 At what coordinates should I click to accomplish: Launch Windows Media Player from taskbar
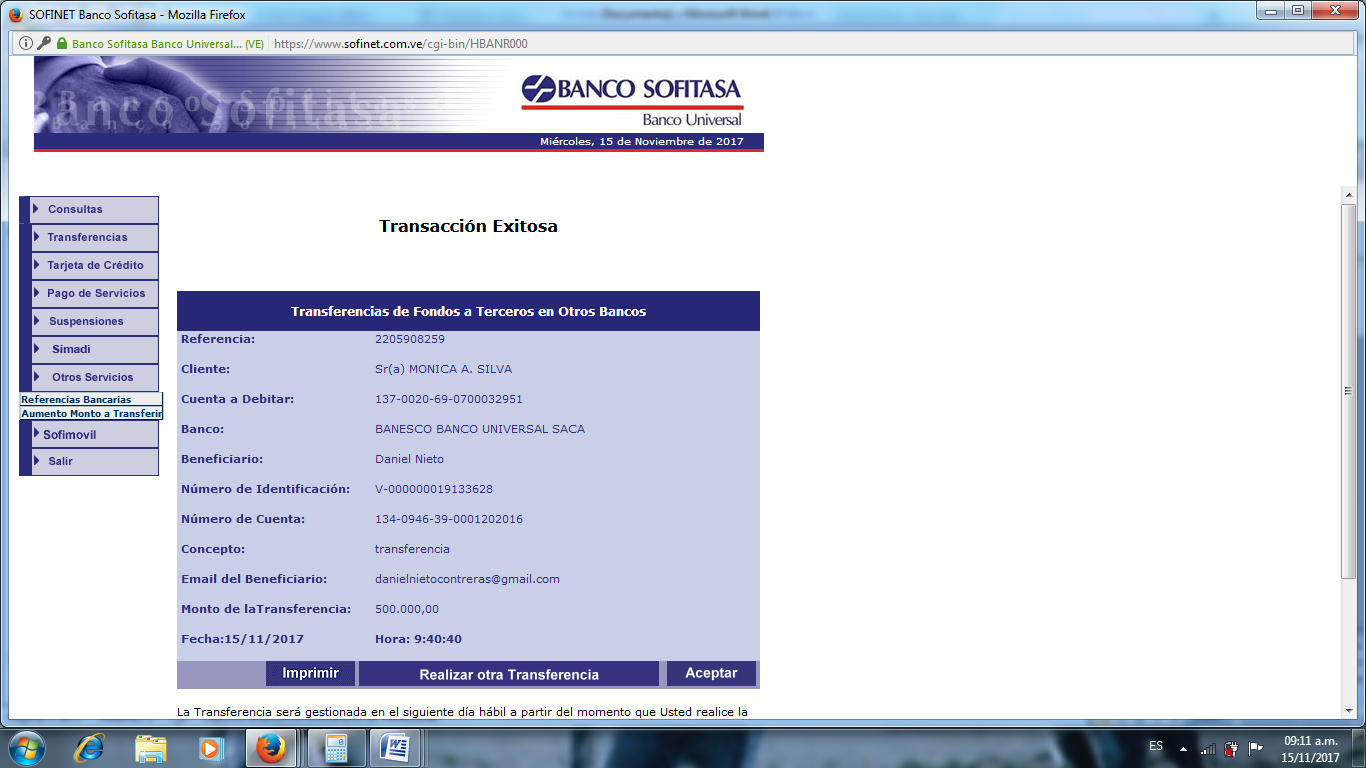pos(210,748)
